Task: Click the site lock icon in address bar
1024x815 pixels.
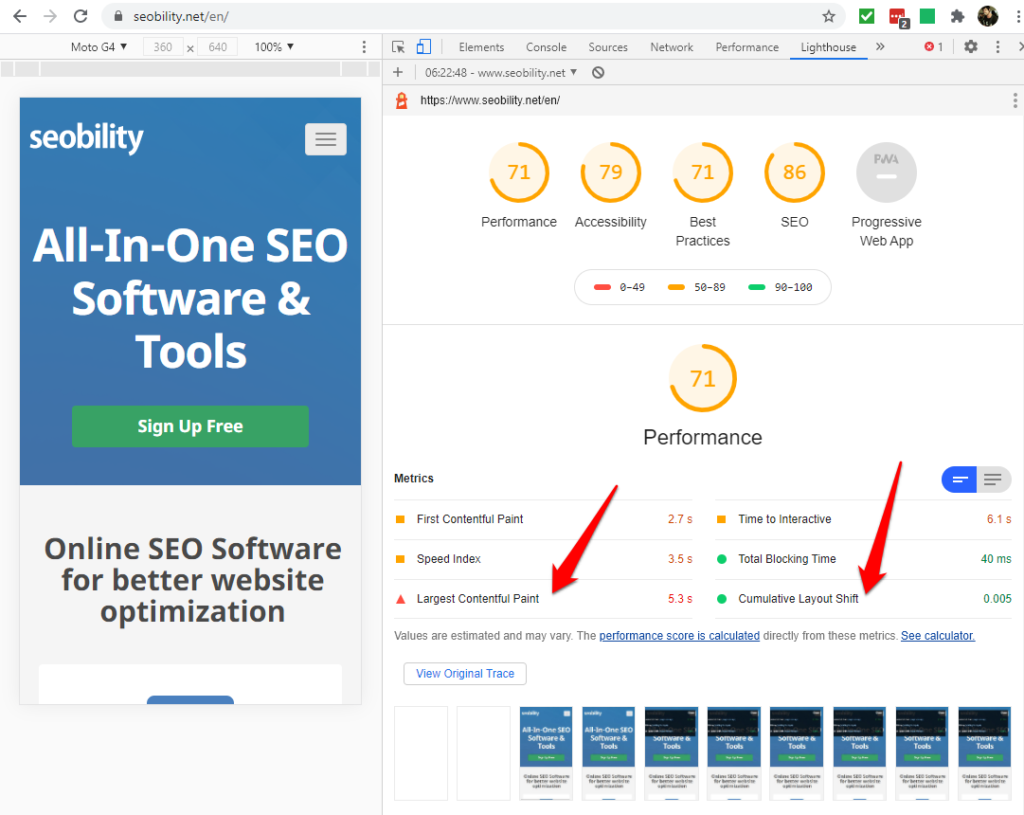Action: [118, 16]
